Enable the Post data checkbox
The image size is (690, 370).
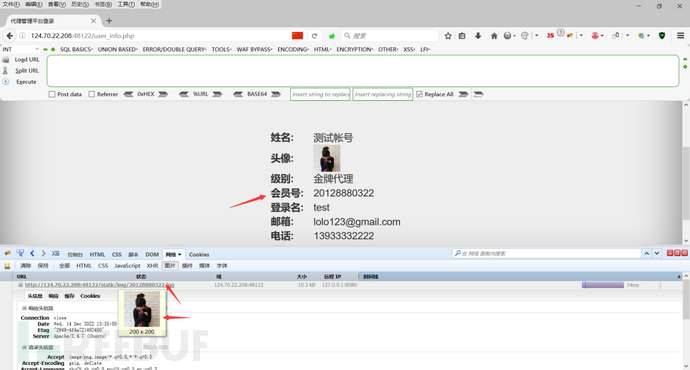tap(52, 94)
